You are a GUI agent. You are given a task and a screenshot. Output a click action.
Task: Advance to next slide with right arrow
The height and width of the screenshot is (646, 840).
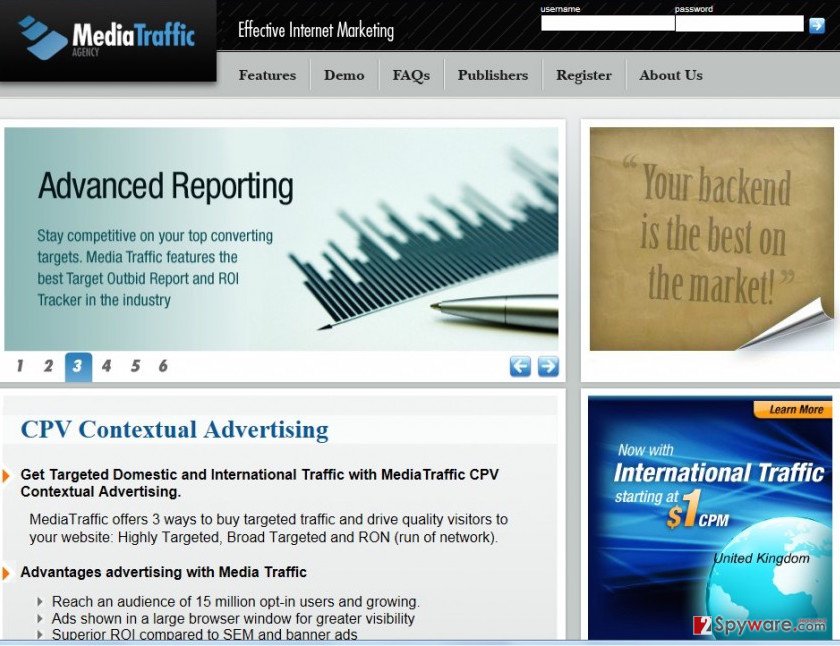click(548, 366)
